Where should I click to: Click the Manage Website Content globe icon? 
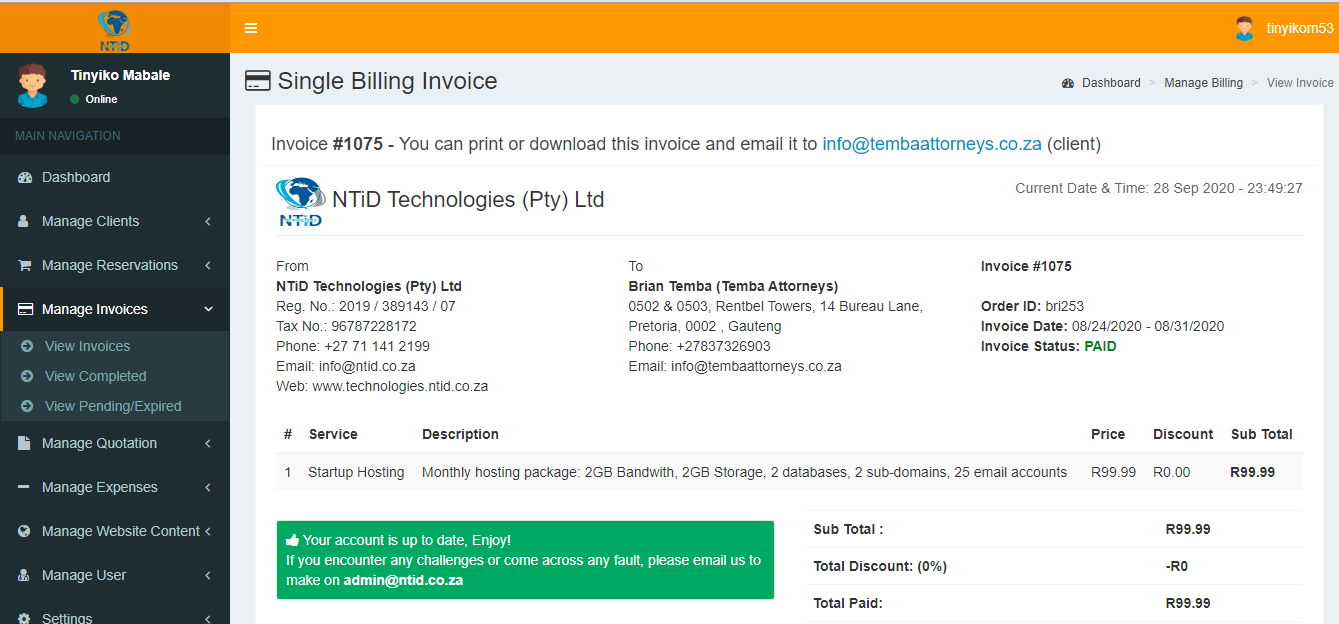coord(25,531)
